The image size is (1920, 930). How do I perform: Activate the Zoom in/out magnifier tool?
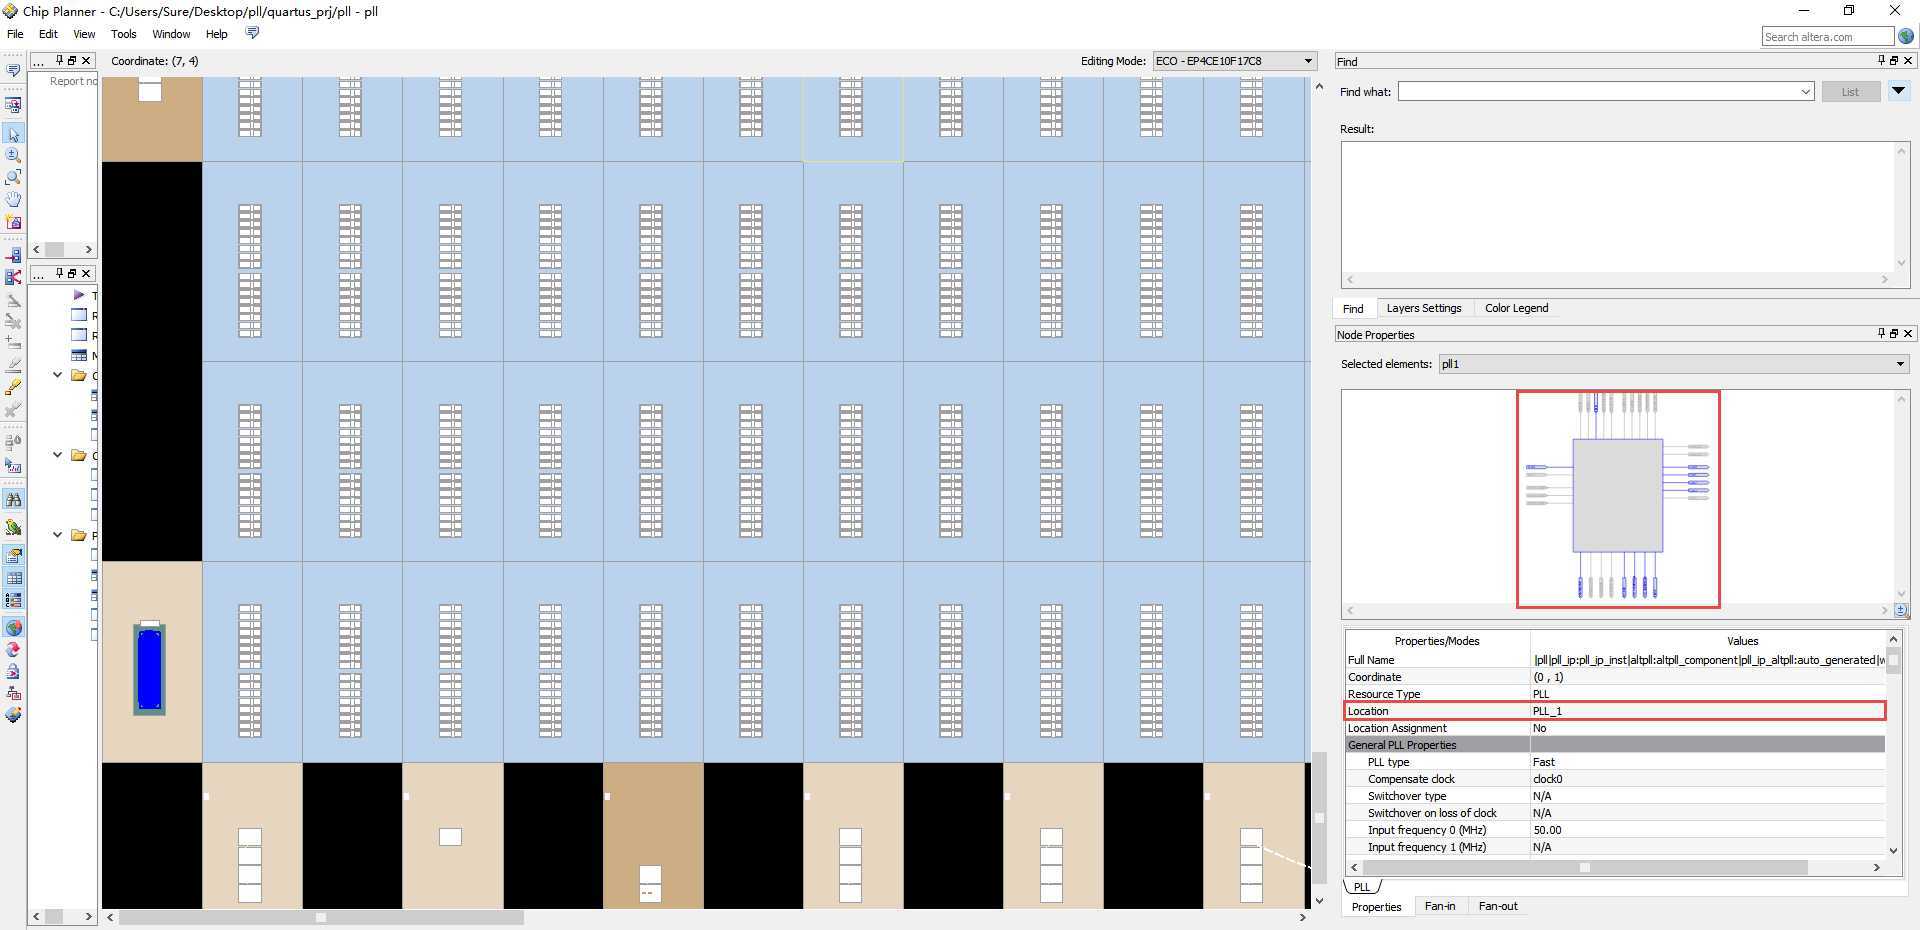click(13, 156)
